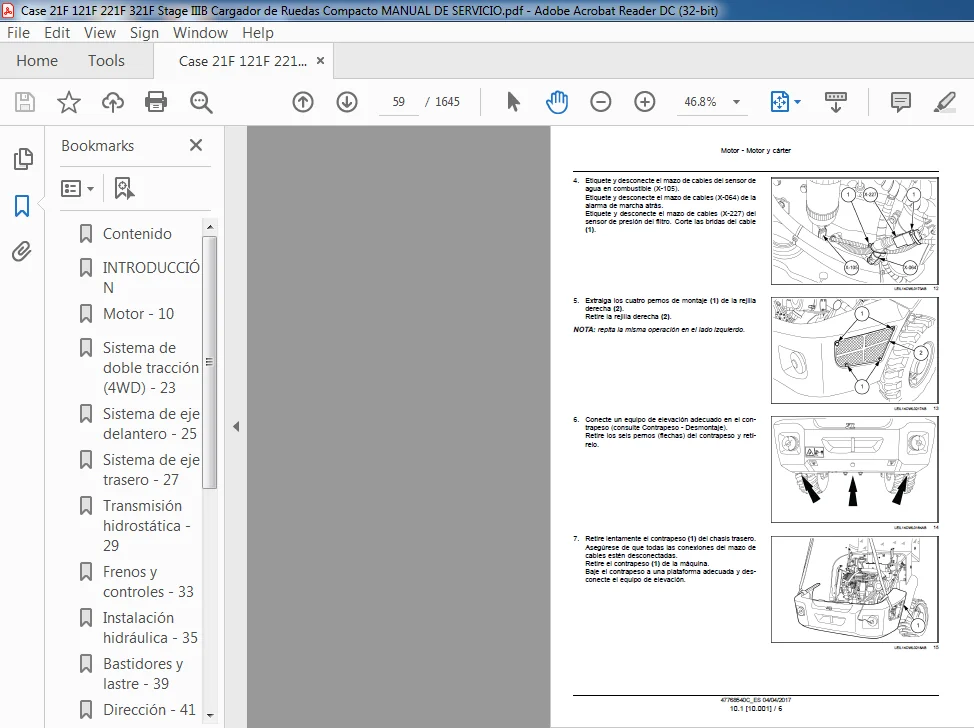Open the Edit menu
Viewport: 974px width, 728px height.
(x=57, y=33)
